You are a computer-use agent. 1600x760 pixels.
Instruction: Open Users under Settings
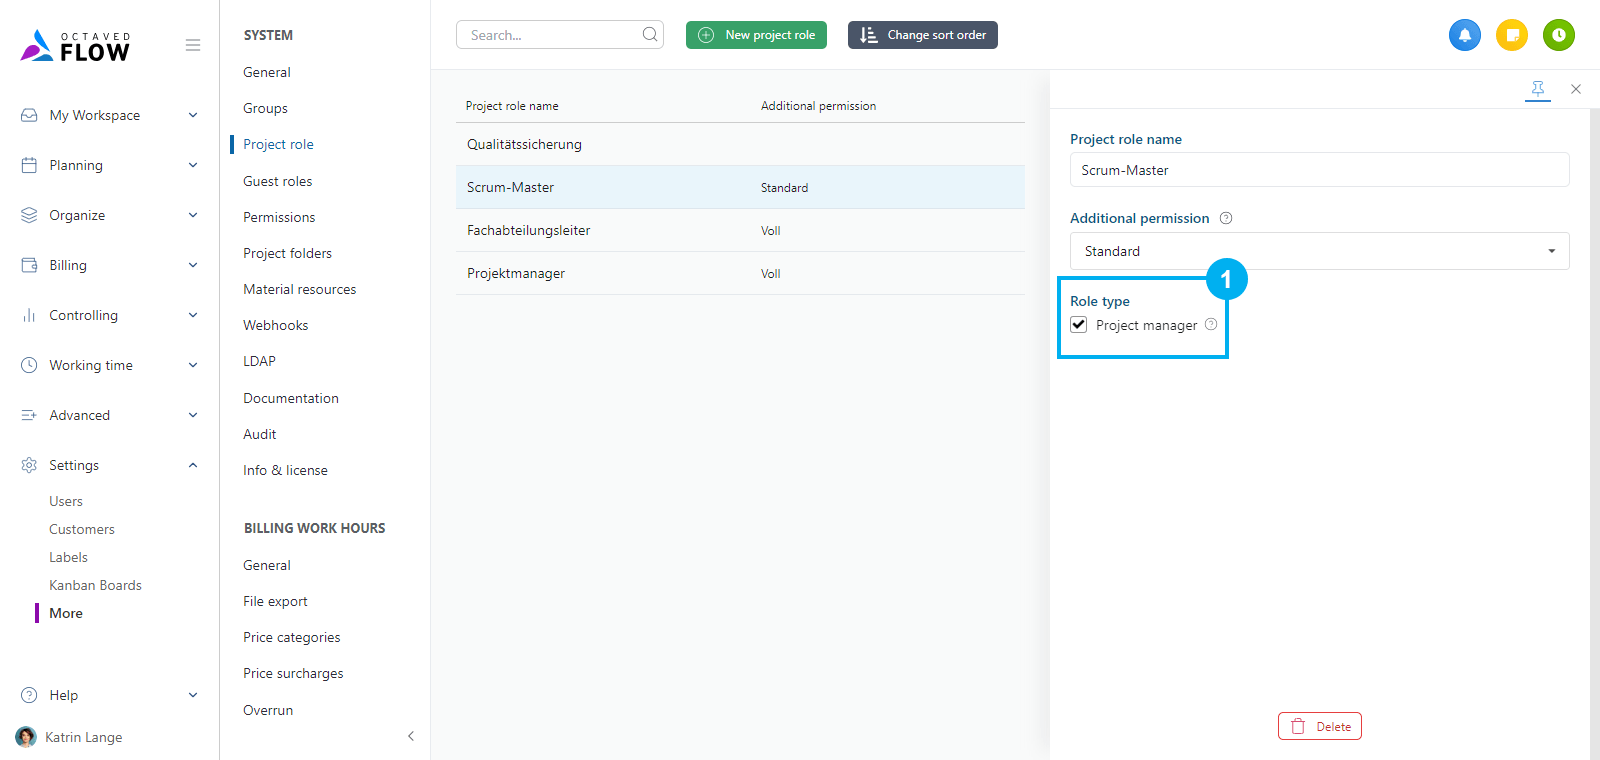coord(66,501)
